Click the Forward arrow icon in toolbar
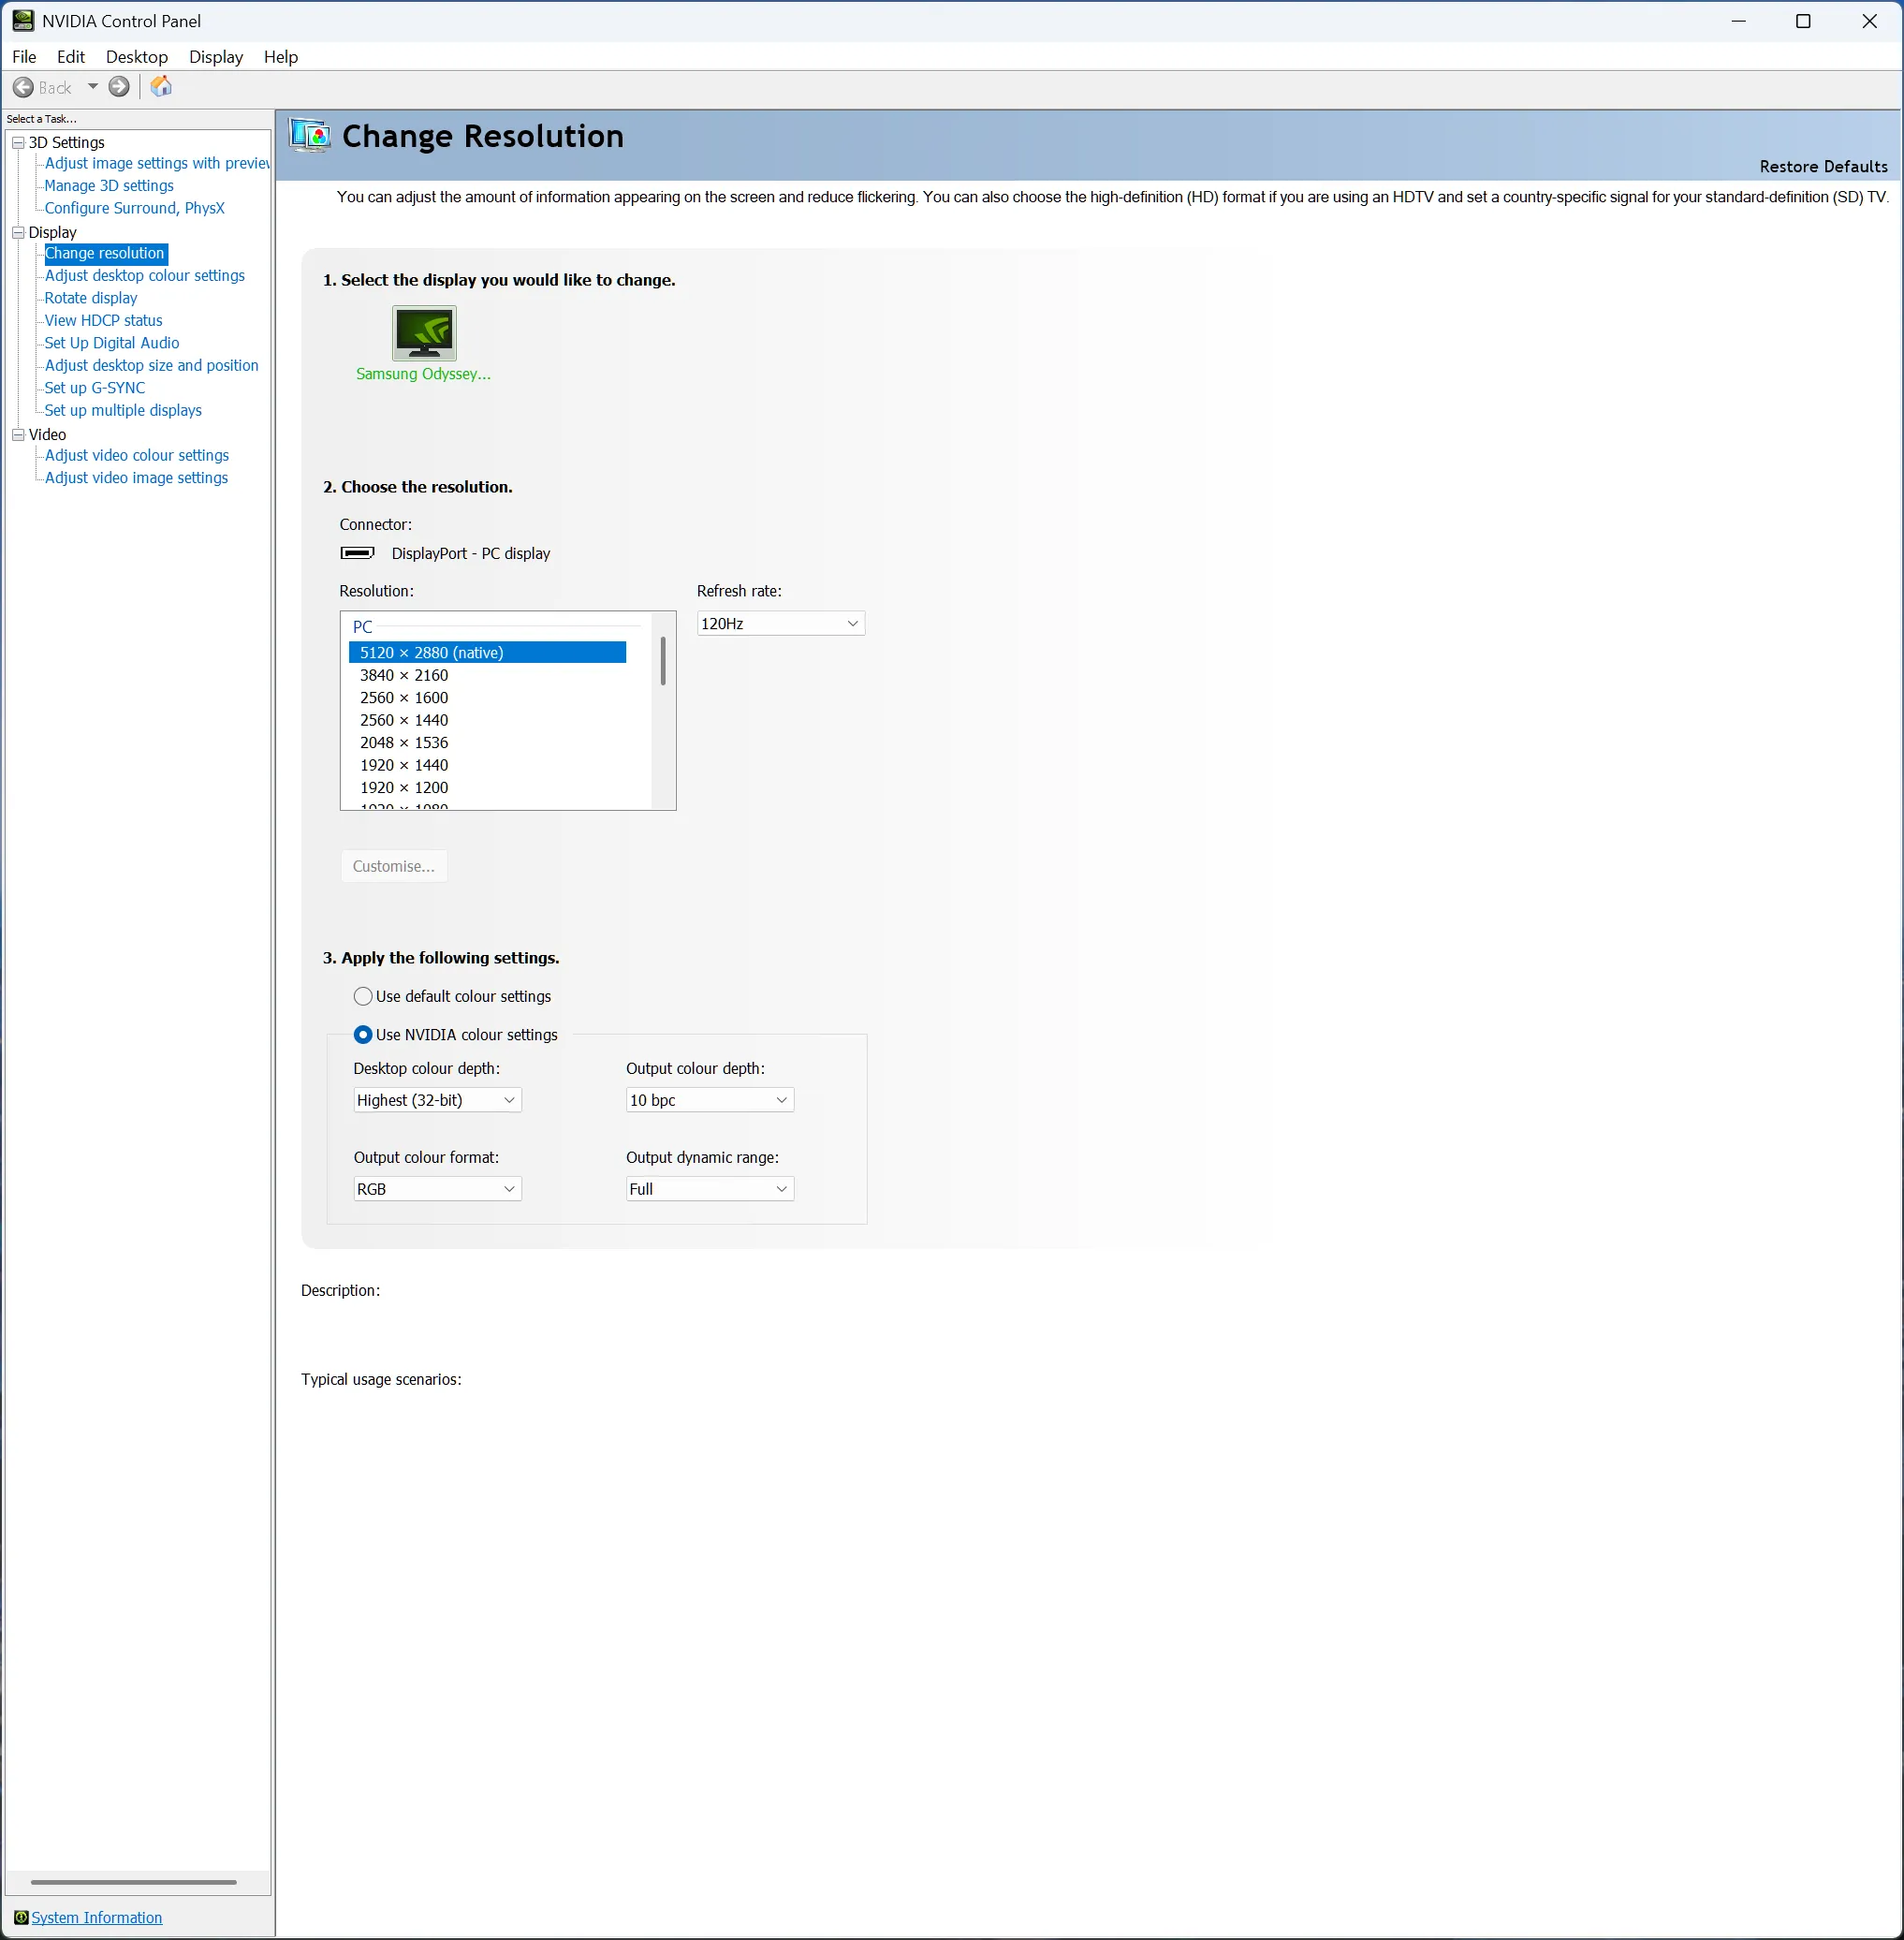 [119, 87]
